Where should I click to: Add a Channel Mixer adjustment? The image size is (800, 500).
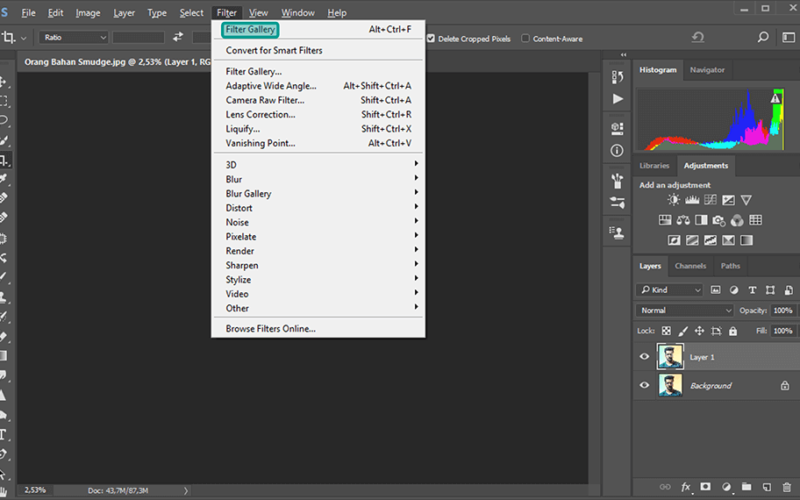tap(737, 220)
